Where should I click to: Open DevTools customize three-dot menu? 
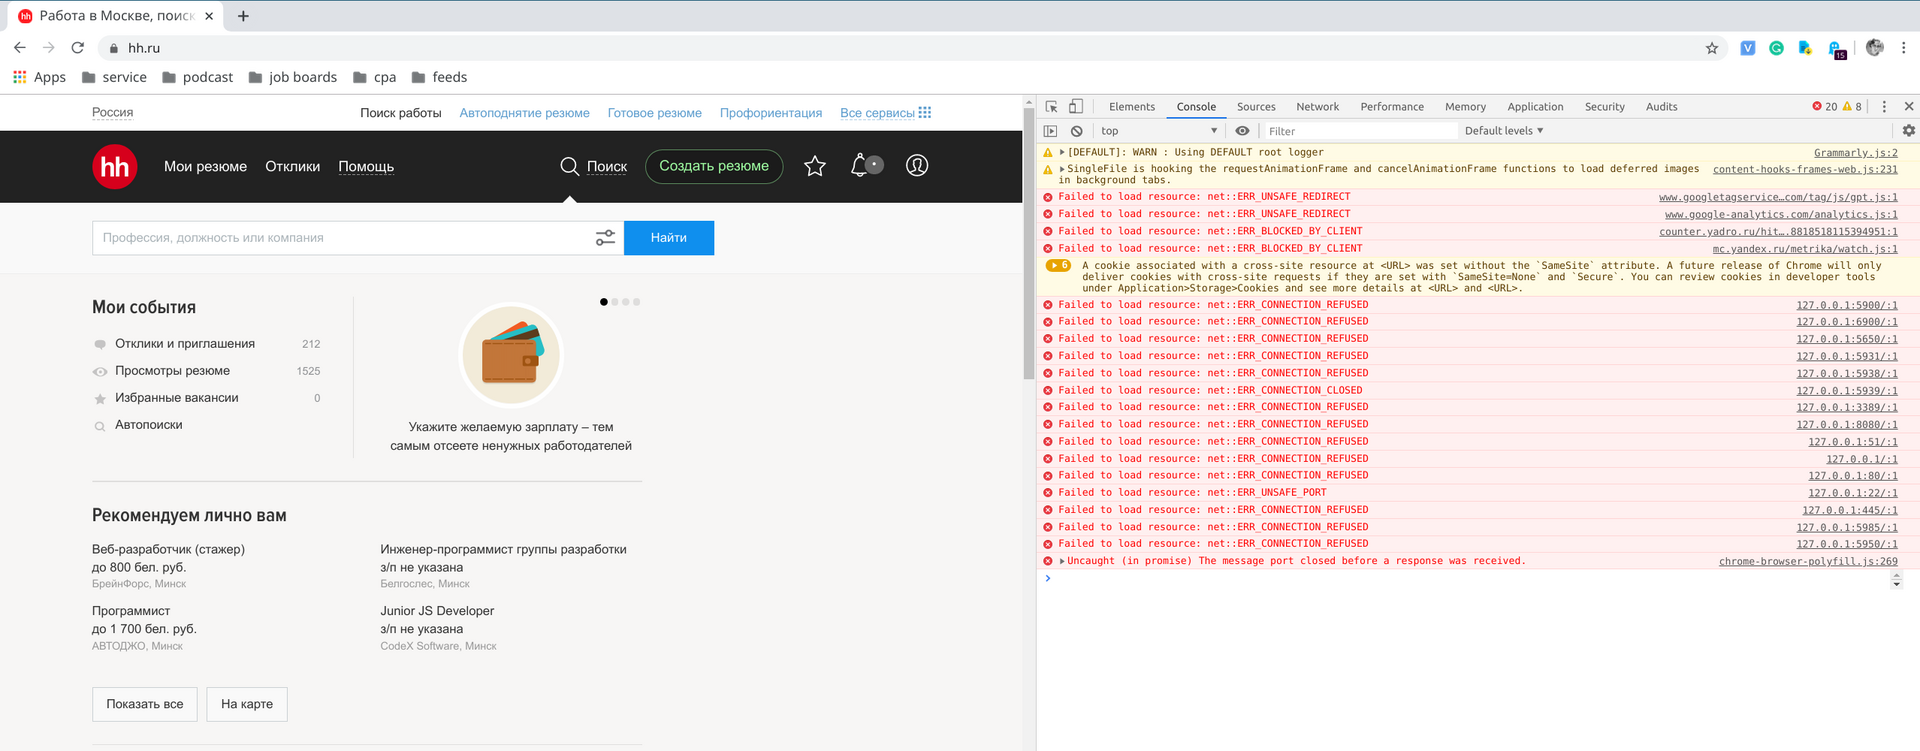(1884, 106)
